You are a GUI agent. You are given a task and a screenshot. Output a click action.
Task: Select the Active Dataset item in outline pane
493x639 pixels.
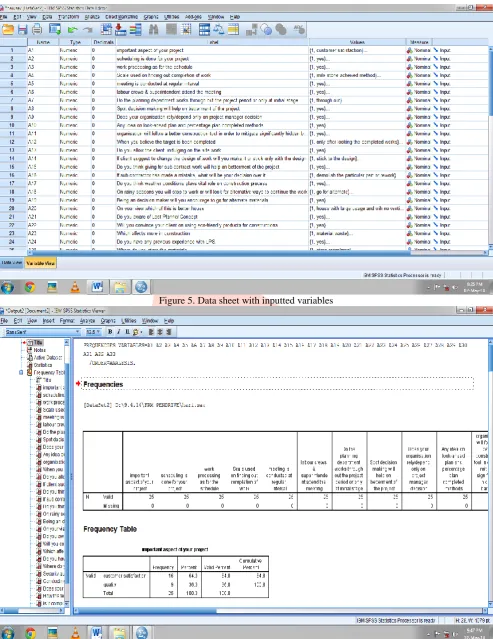pyautogui.click(x=48, y=358)
